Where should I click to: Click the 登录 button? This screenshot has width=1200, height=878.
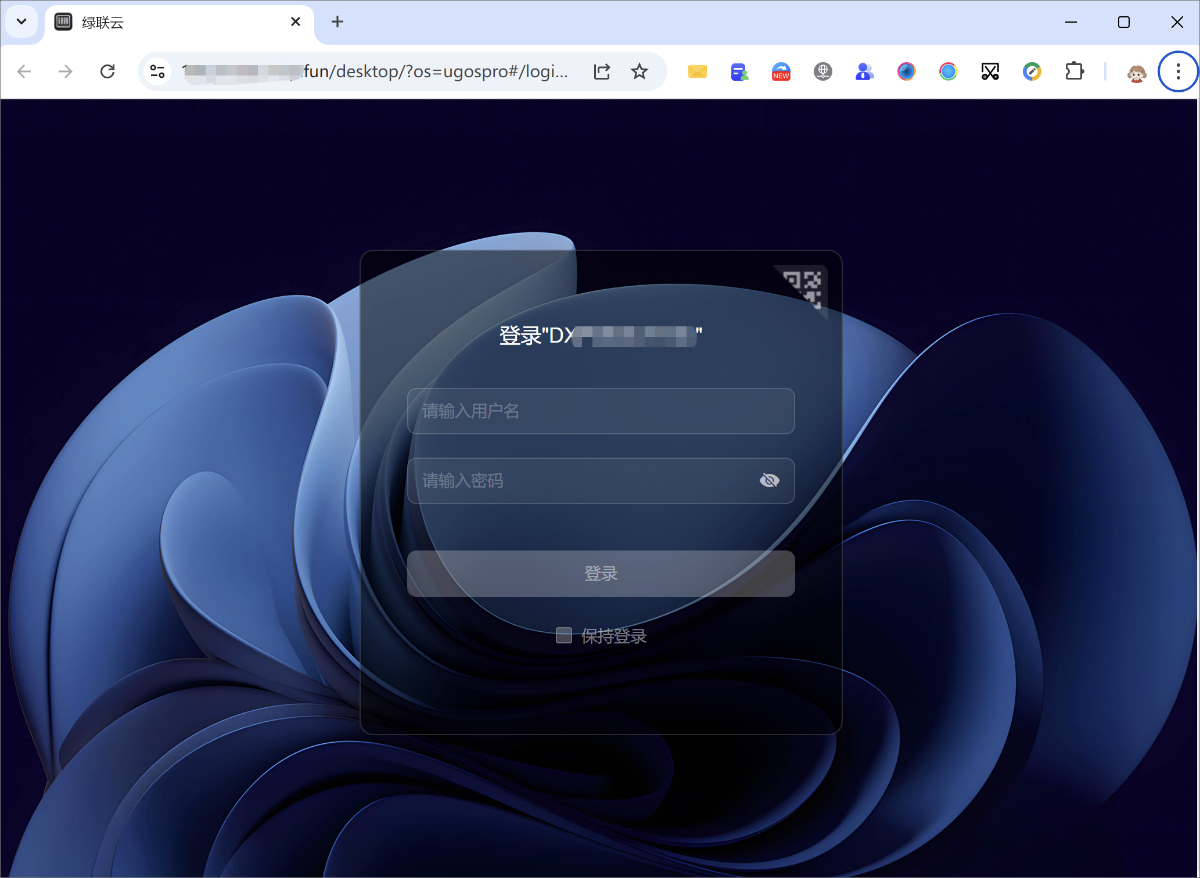(x=601, y=574)
